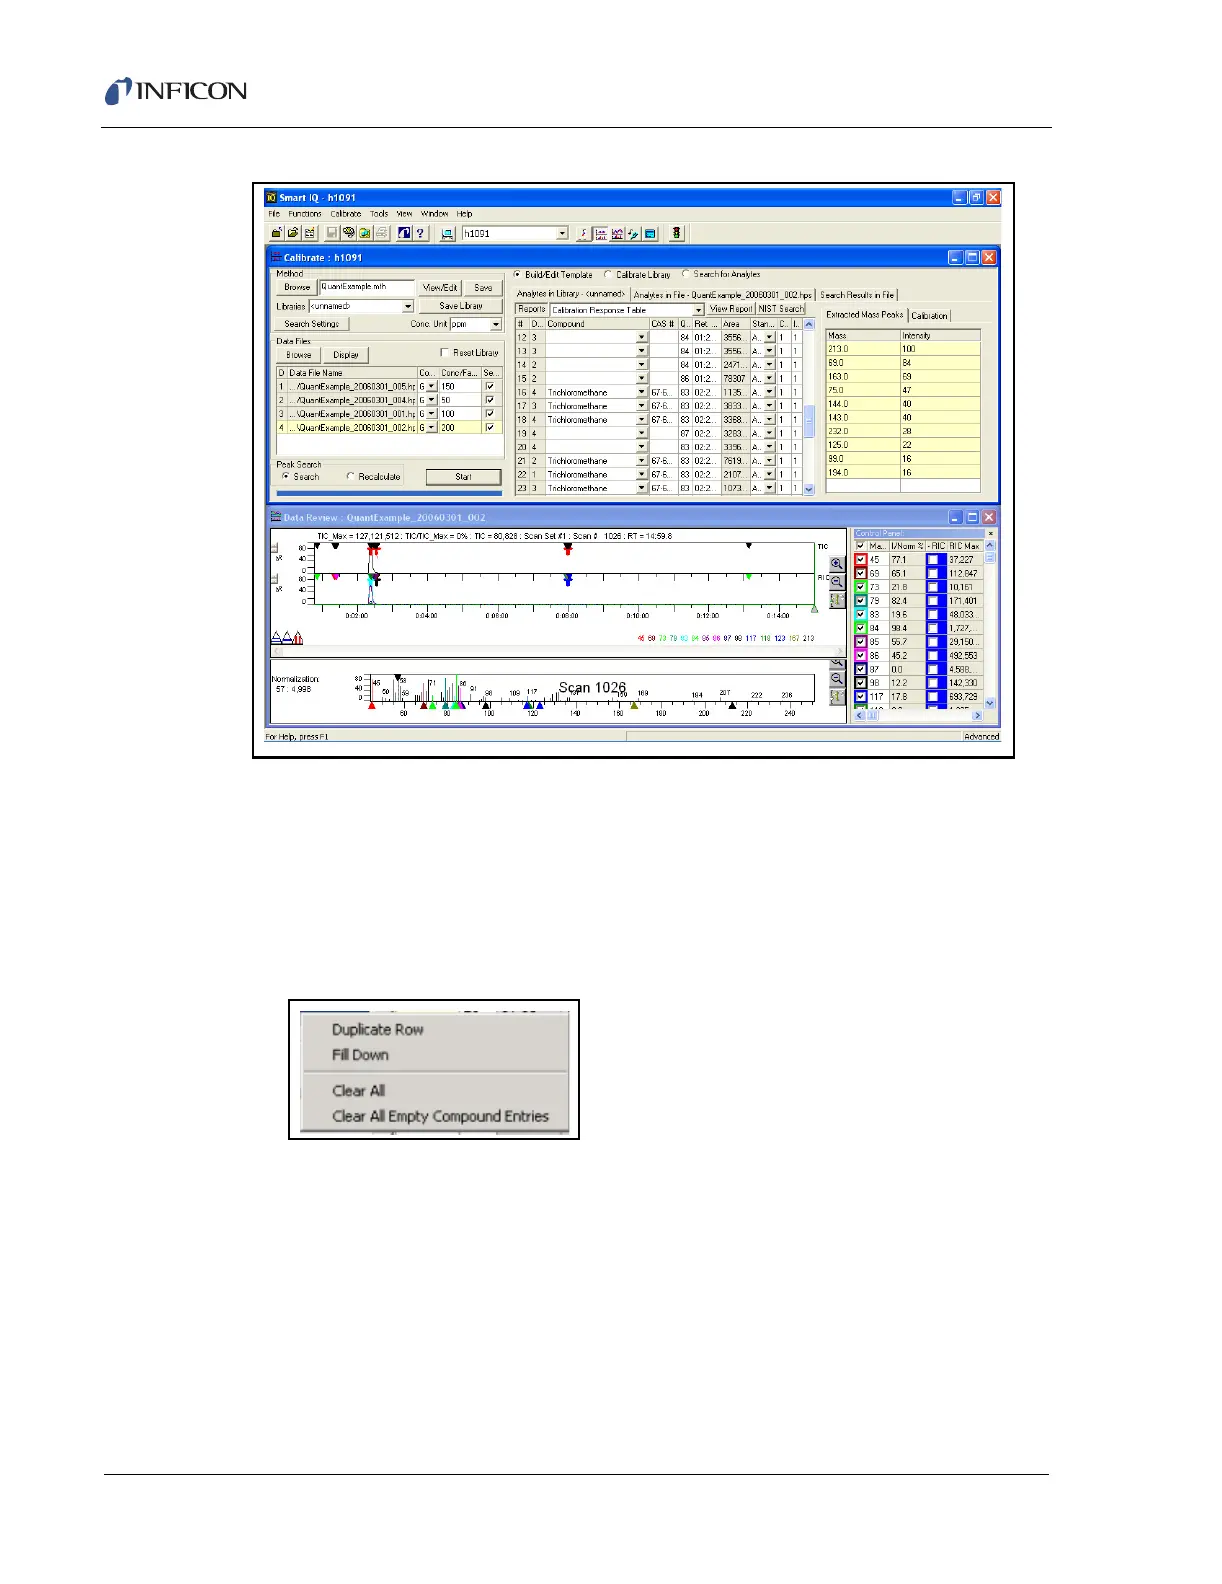Choose Fill Down in the context menu

click(x=360, y=1055)
